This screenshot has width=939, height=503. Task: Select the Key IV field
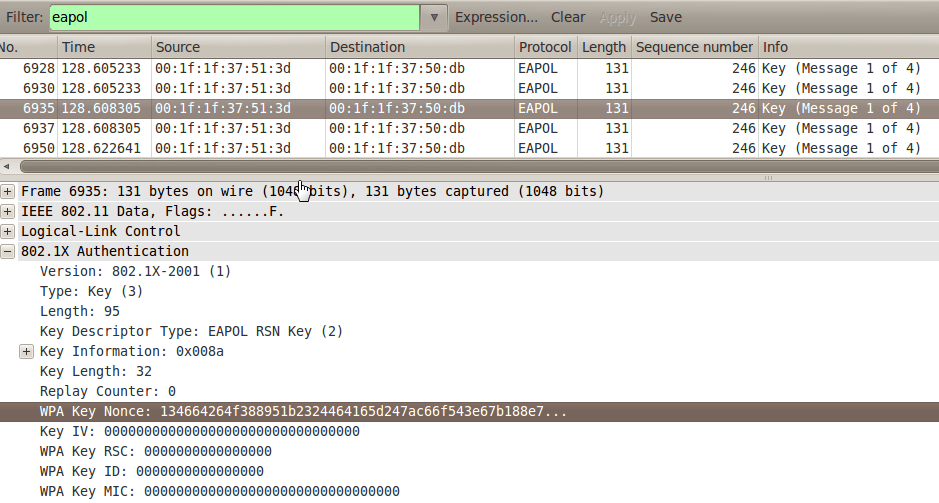[199, 432]
